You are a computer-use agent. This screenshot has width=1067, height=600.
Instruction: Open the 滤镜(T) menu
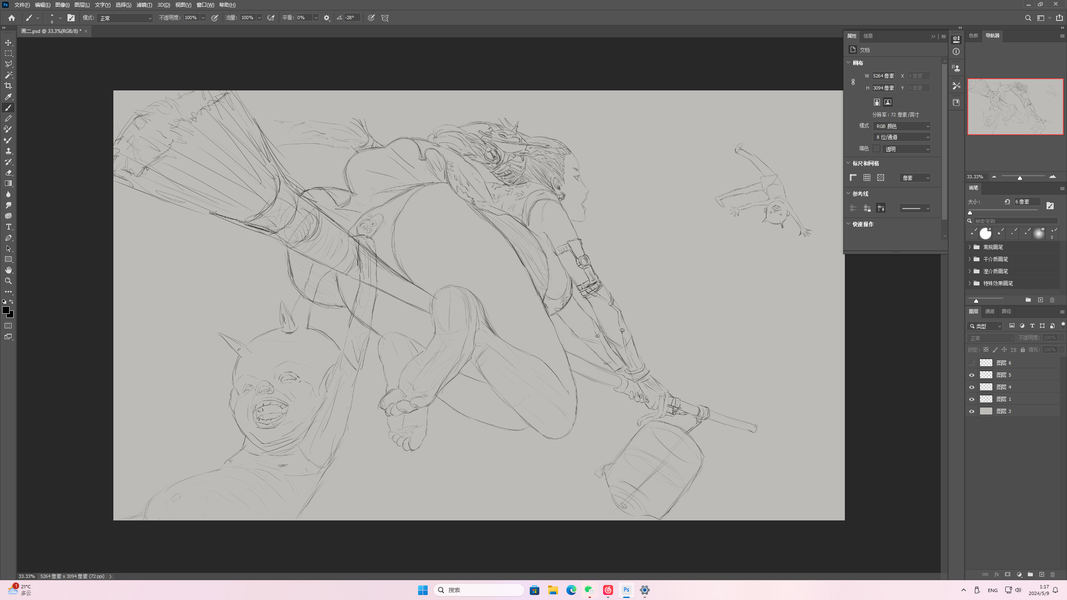click(x=144, y=5)
